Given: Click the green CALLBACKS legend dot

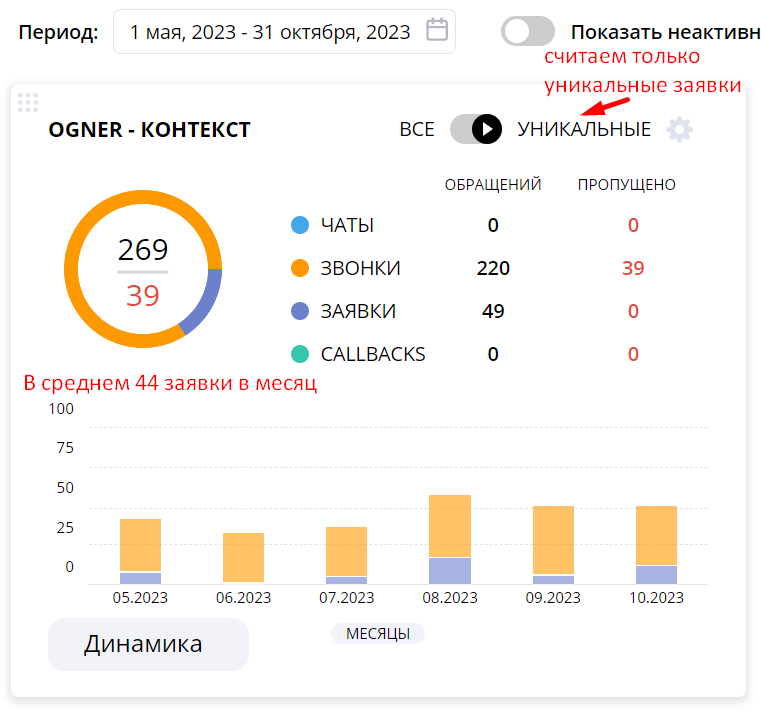Looking at the screenshot, I should [300, 354].
